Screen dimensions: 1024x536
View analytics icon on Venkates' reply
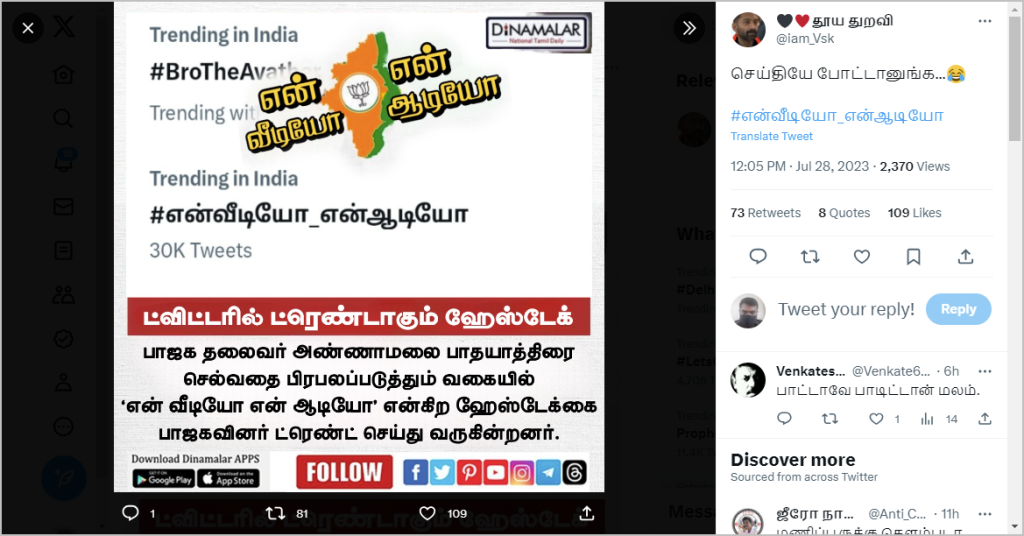click(927, 419)
